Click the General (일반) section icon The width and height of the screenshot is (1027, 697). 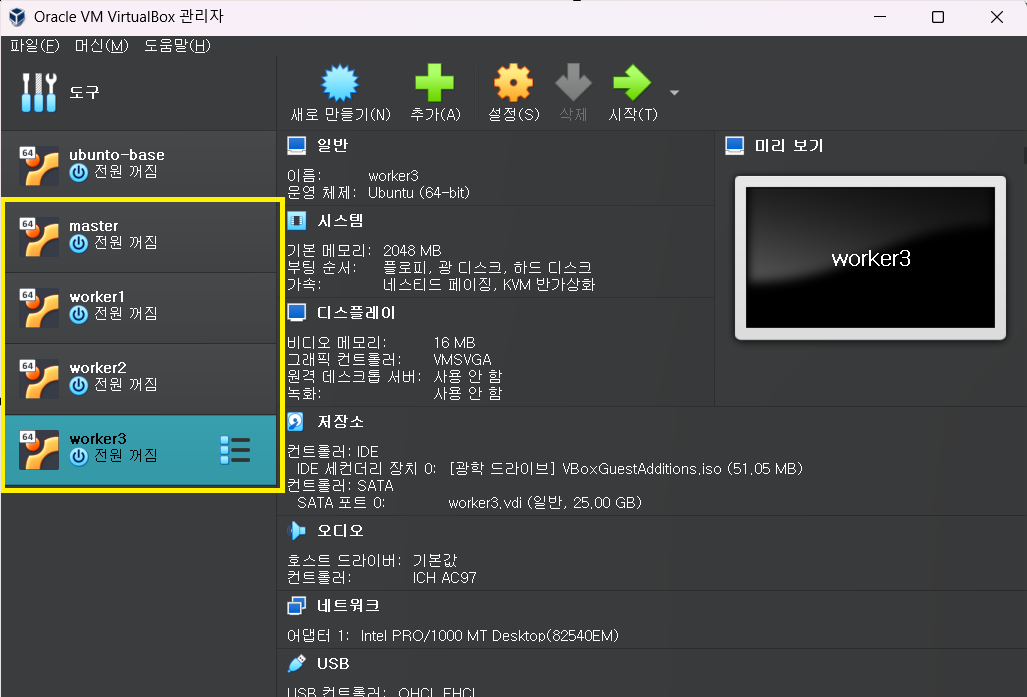[x=297, y=145]
